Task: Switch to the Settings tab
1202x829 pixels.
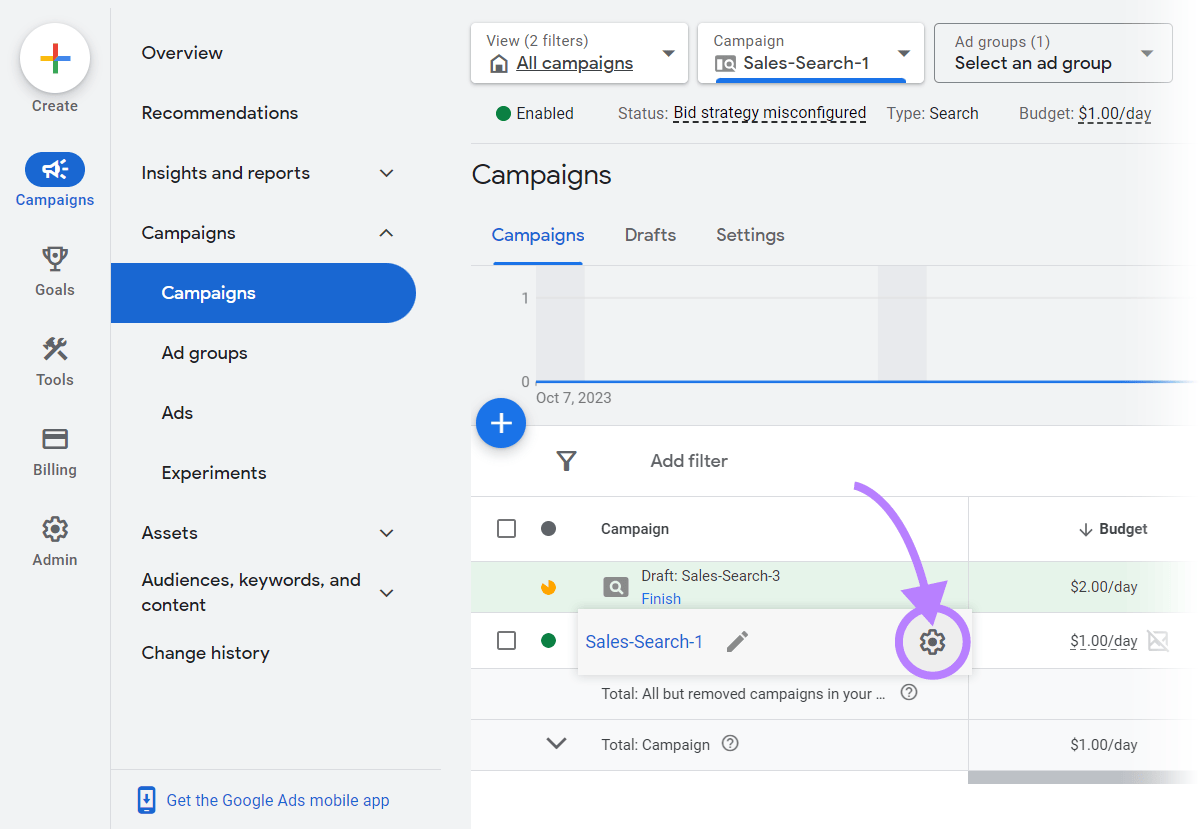Action: tap(749, 235)
